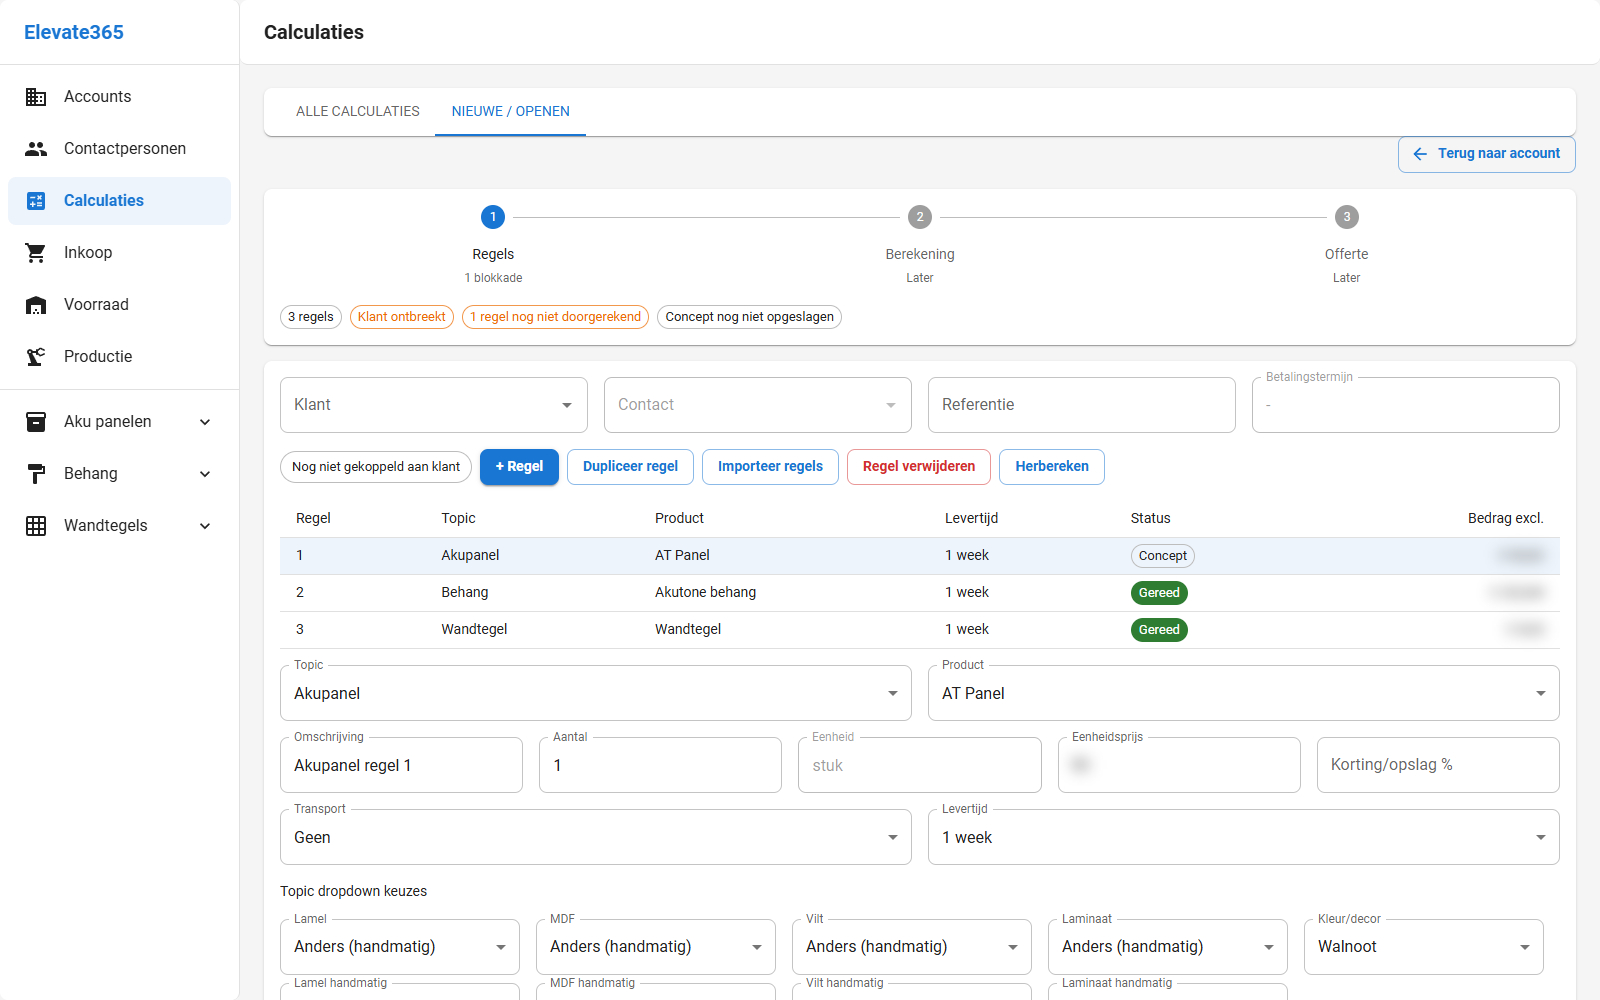1600x1000 pixels.
Task: Open Inkoop in sidebar
Action: (x=119, y=253)
